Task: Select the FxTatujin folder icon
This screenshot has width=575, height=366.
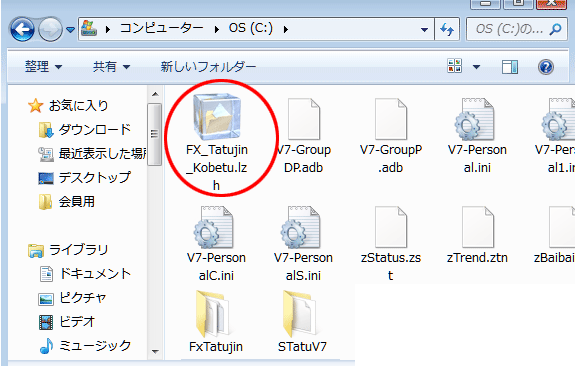Action: coord(213,314)
